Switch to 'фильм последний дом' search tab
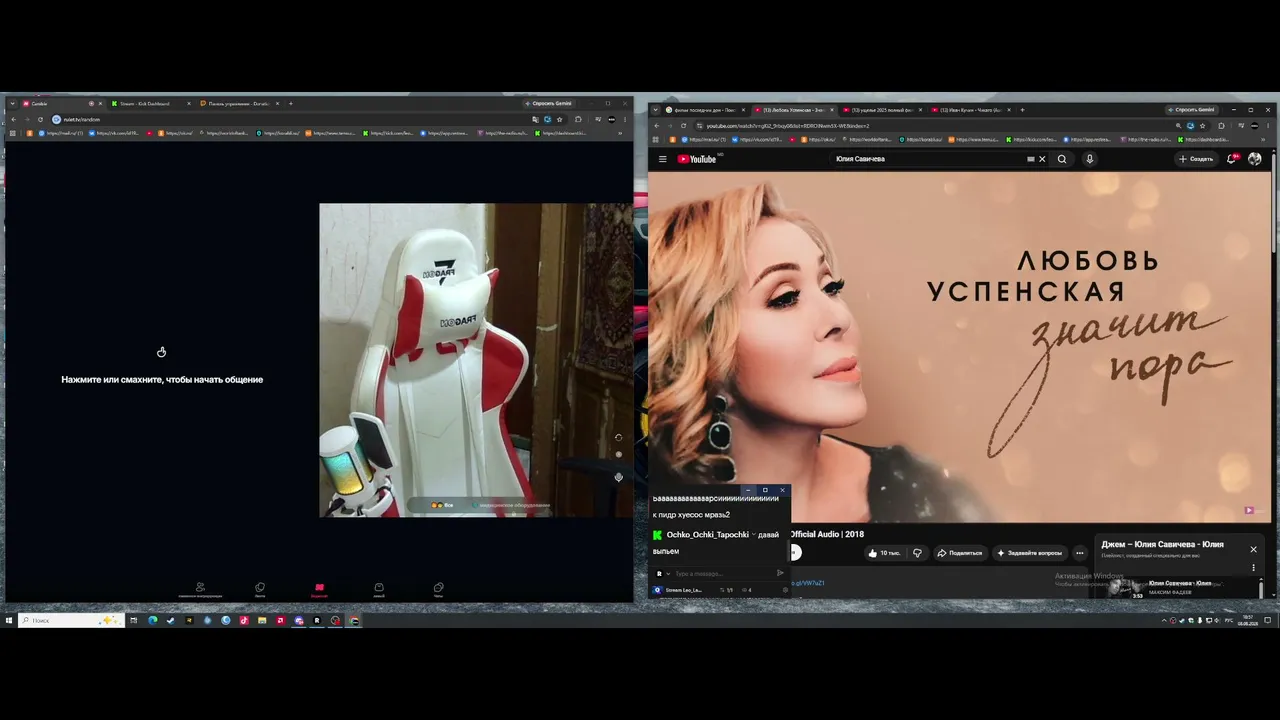Screen dimensions: 1280x720 click(x=705, y=110)
